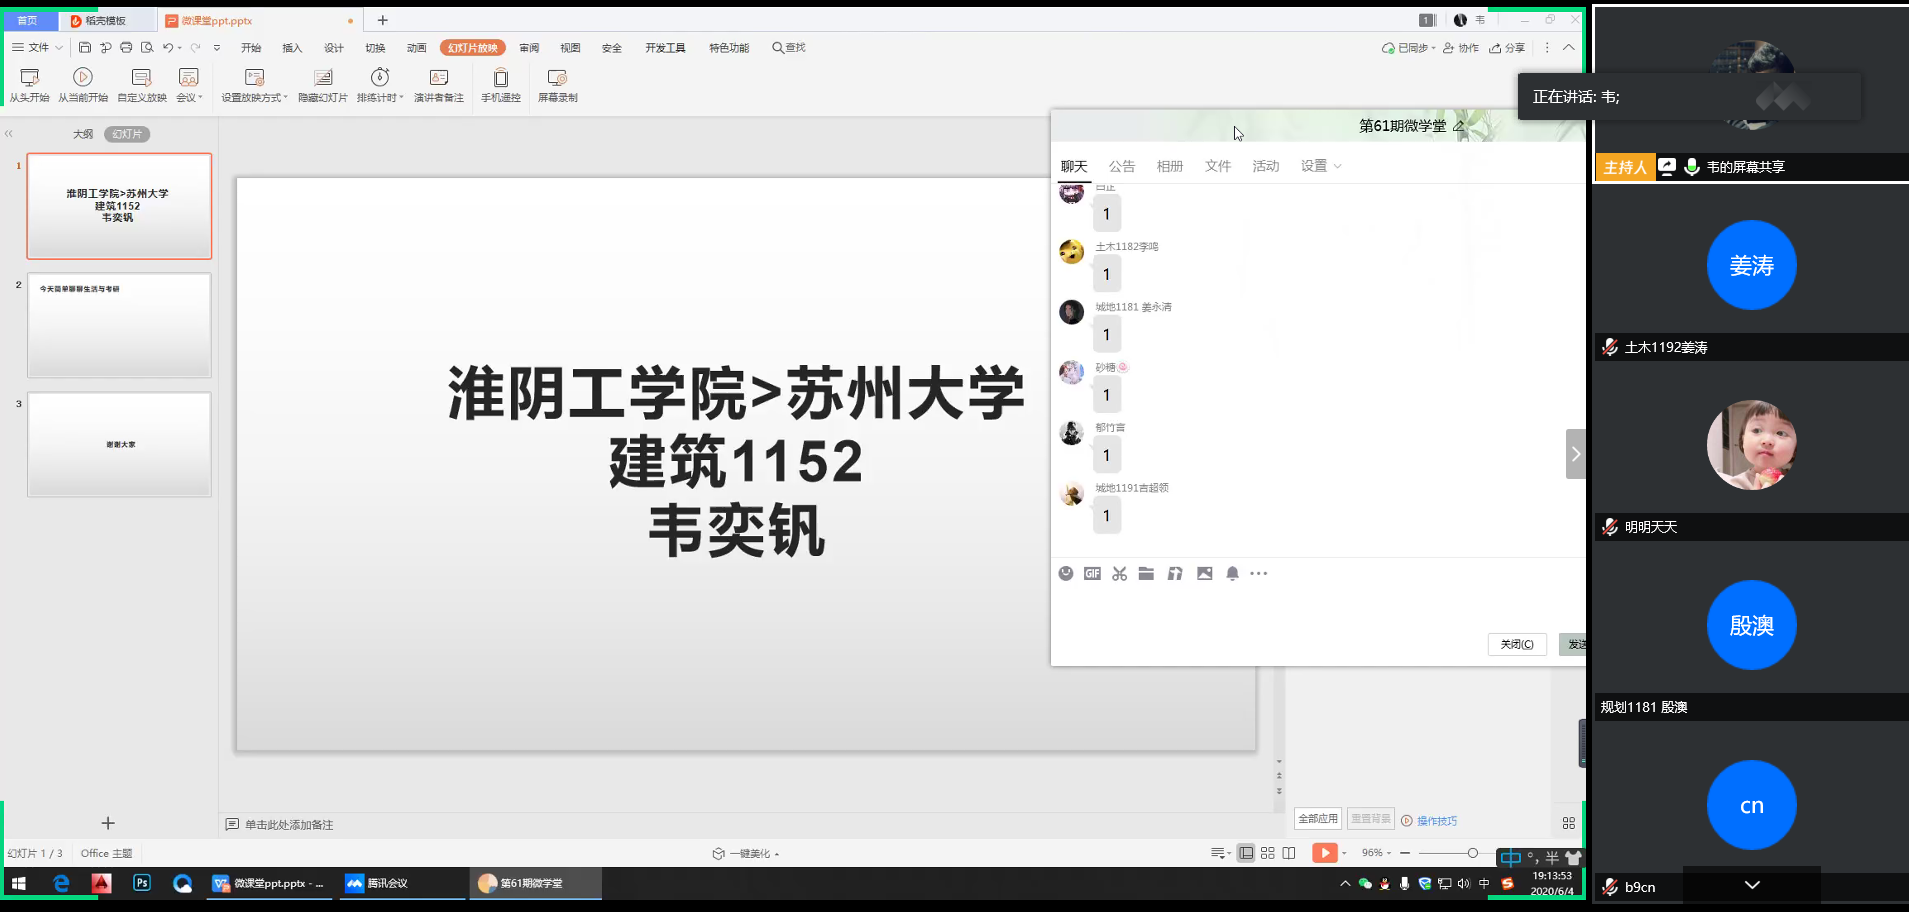This screenshot has width=1909, height=912.
Task: Start slideshow from beginning (从头开始)
Action: coord(29,85)
